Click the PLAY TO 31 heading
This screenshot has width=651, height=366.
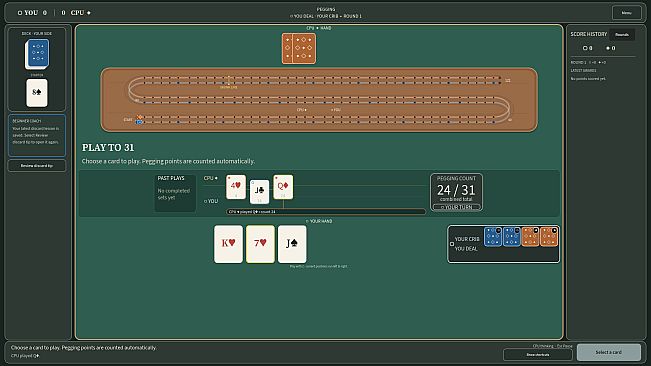(108, 148)
